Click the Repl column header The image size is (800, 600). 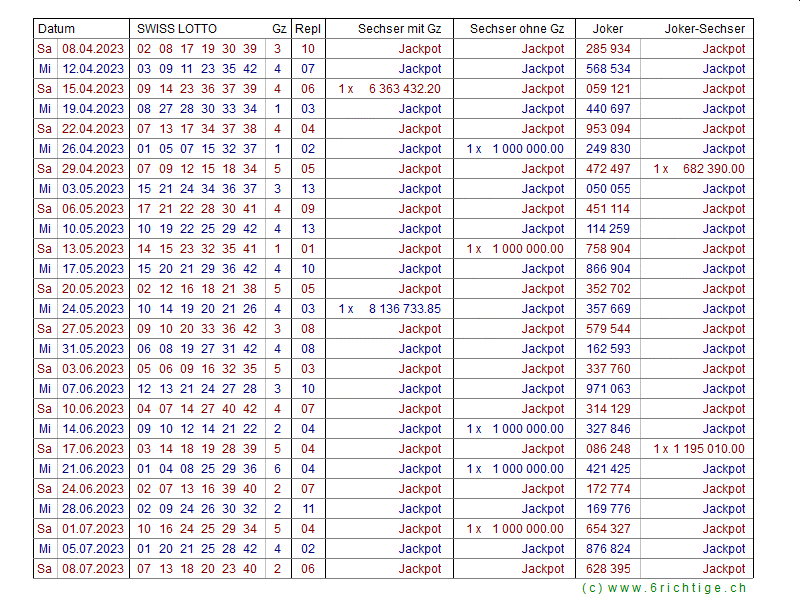click(308, 29)
